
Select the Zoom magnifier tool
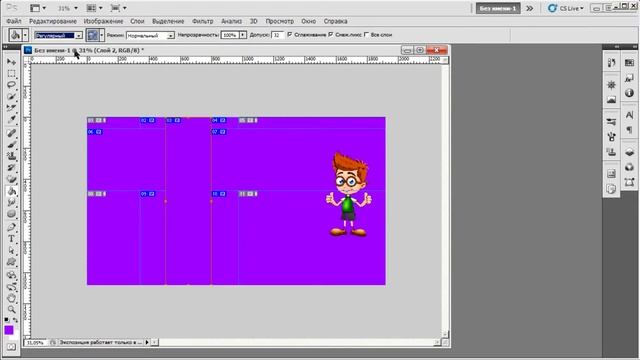coord(11,310)
